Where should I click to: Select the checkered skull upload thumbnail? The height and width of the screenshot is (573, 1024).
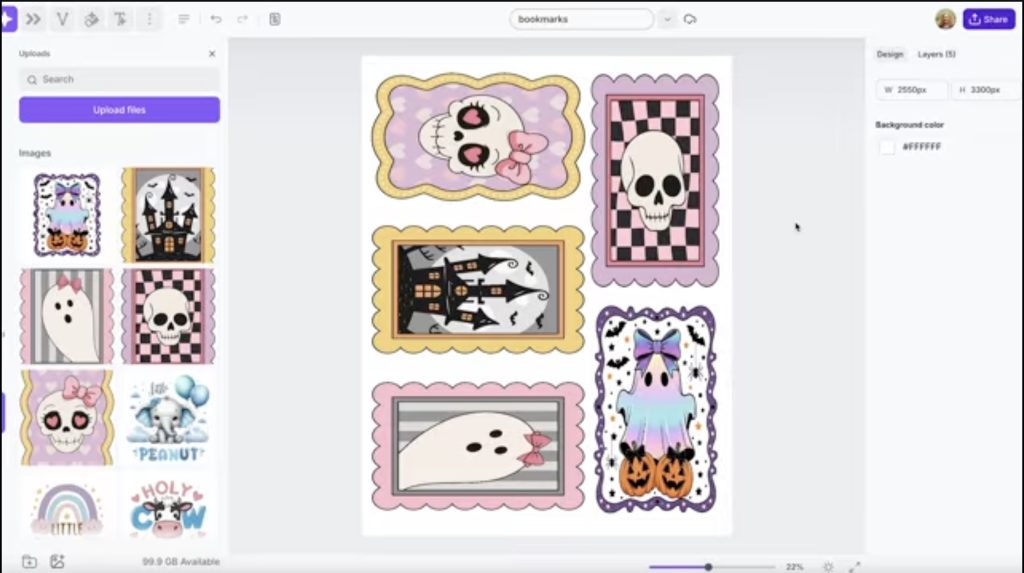pyautogui.click(x=168, y=316)
